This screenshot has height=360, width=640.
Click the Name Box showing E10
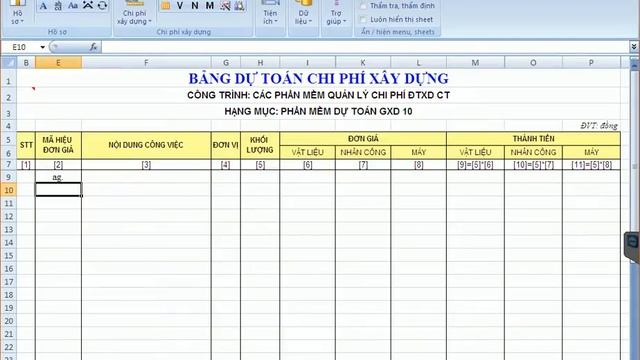point(20,47)
